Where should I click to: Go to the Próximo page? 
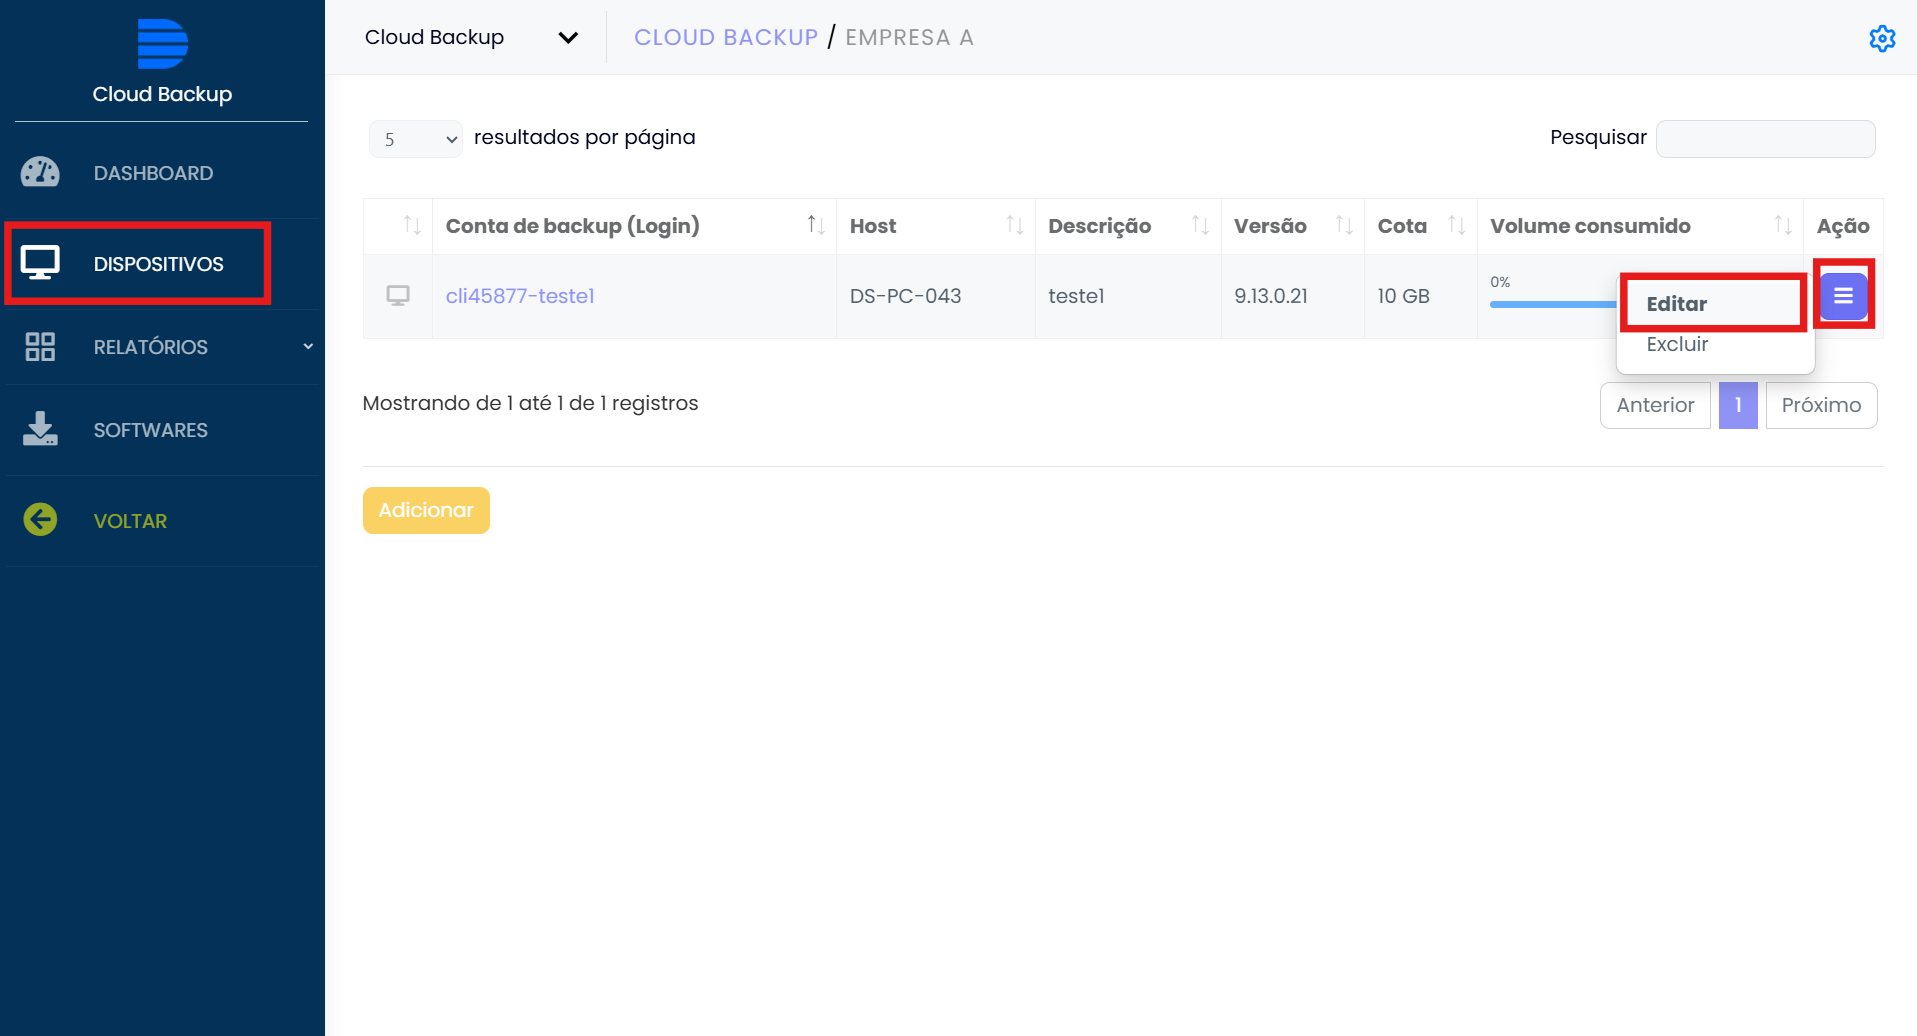[x=1820, y=405]
